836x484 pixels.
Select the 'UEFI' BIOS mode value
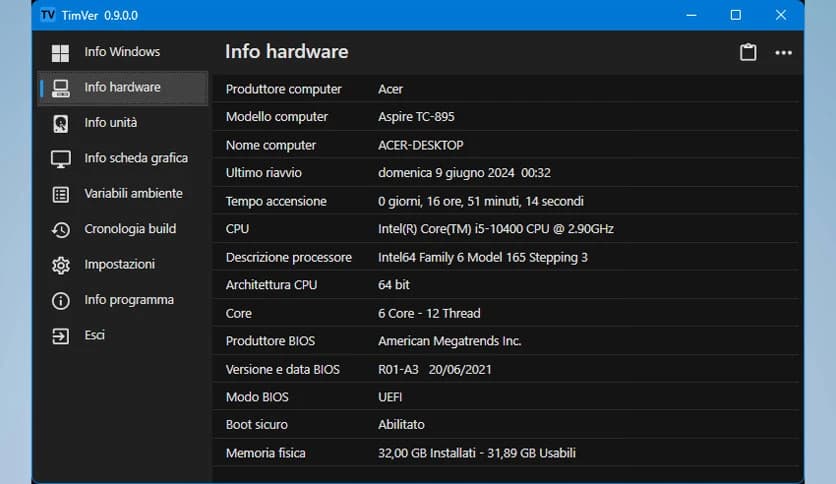tap(390, 397)
